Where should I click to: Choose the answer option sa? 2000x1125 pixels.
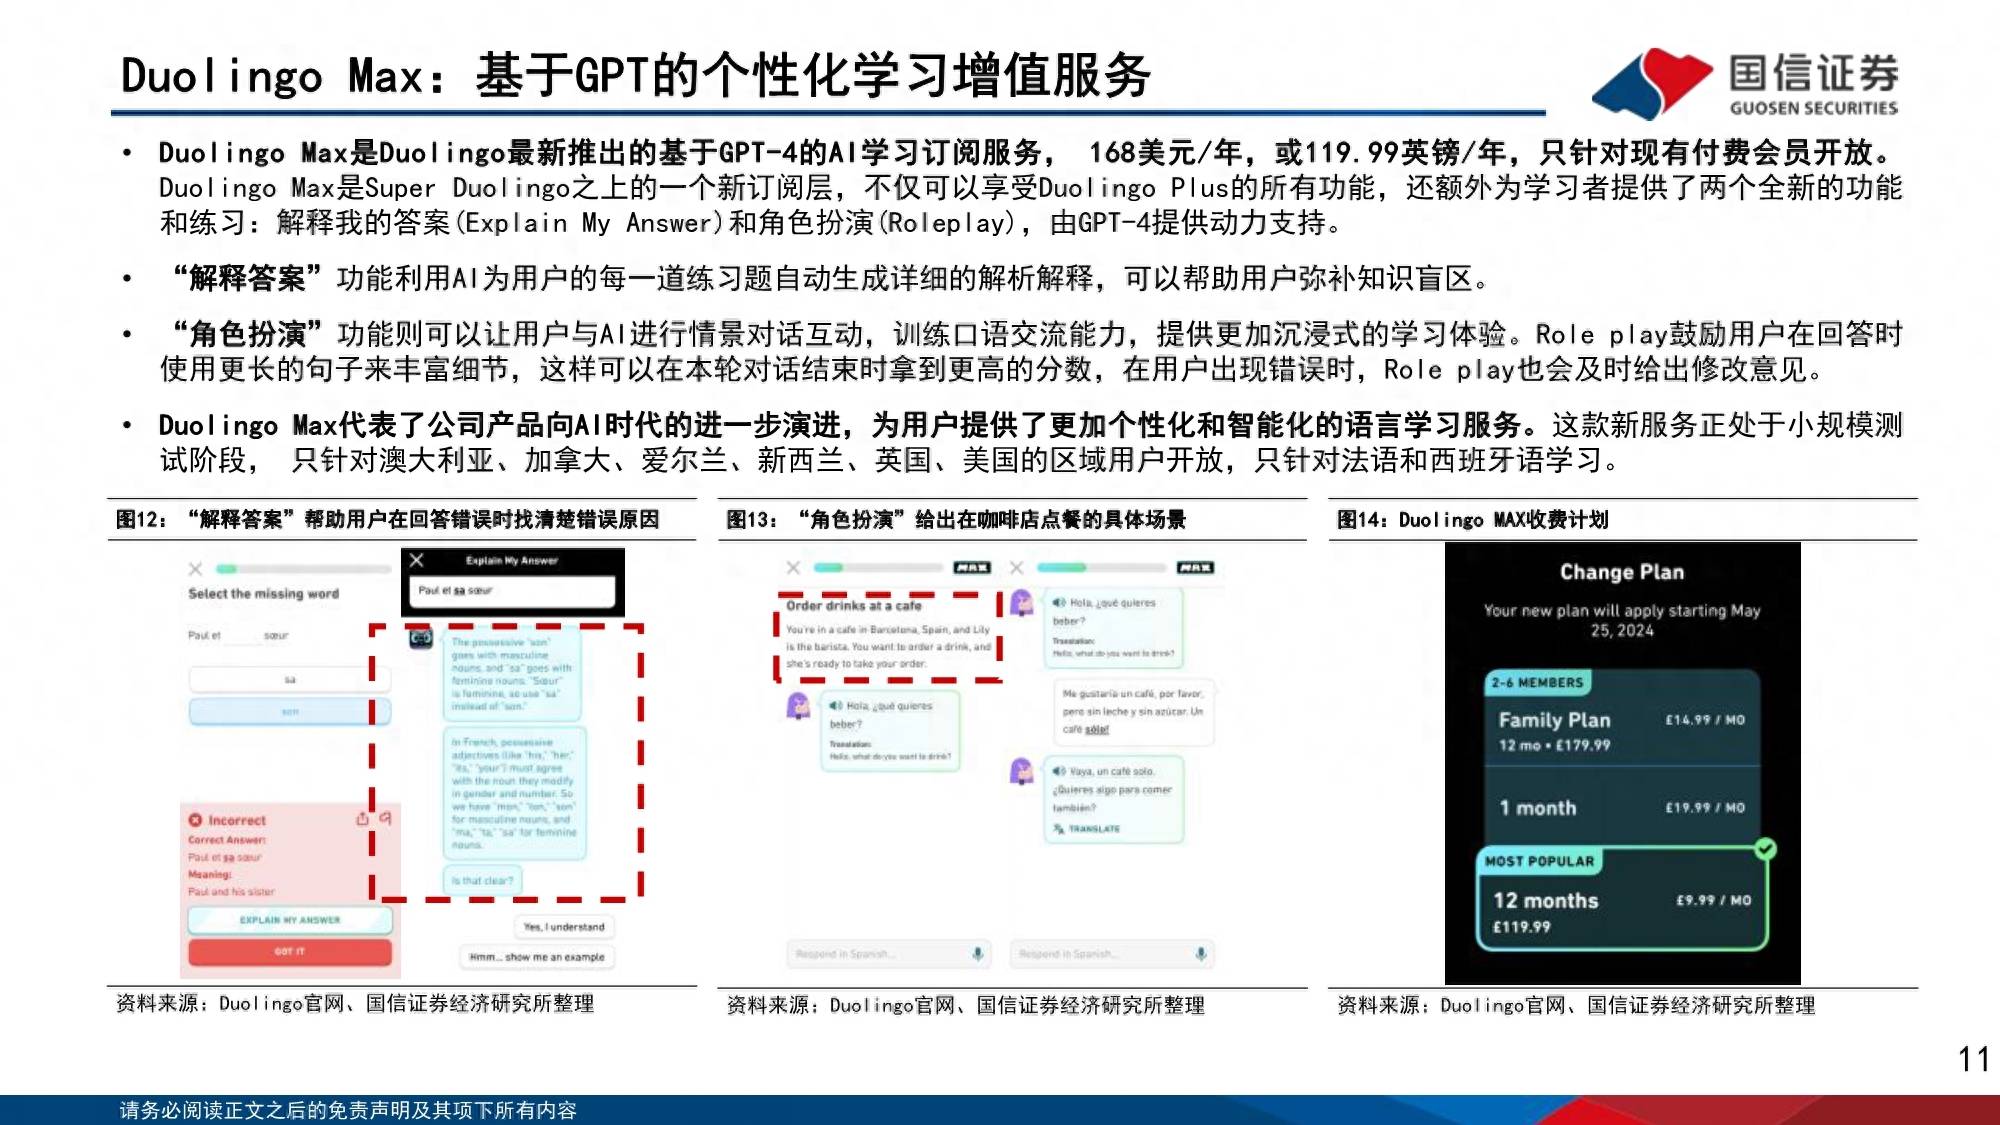[290, 680]
